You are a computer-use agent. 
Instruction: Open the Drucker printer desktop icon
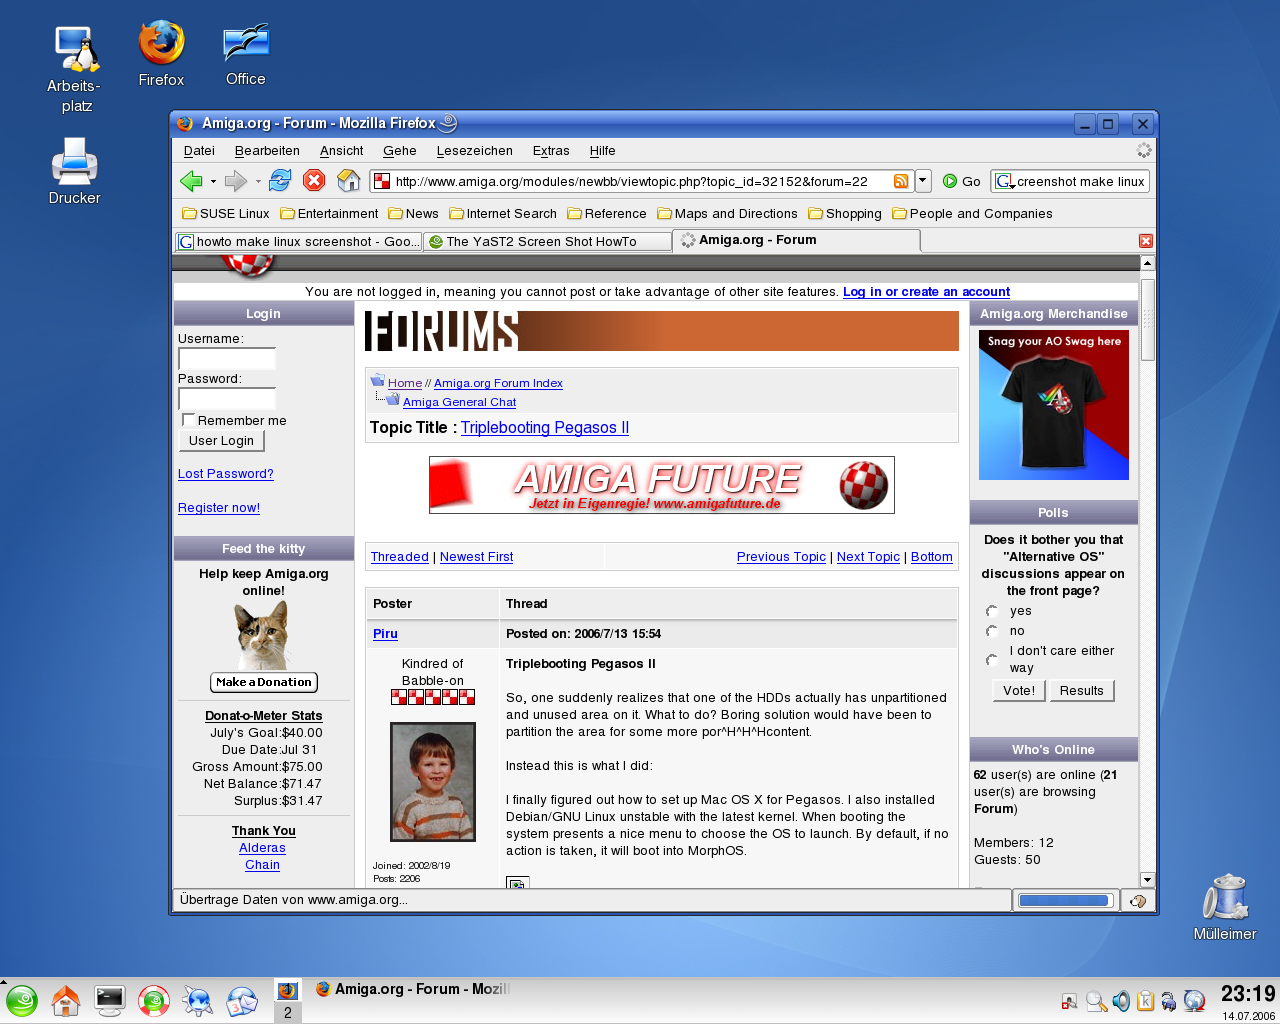75,171
